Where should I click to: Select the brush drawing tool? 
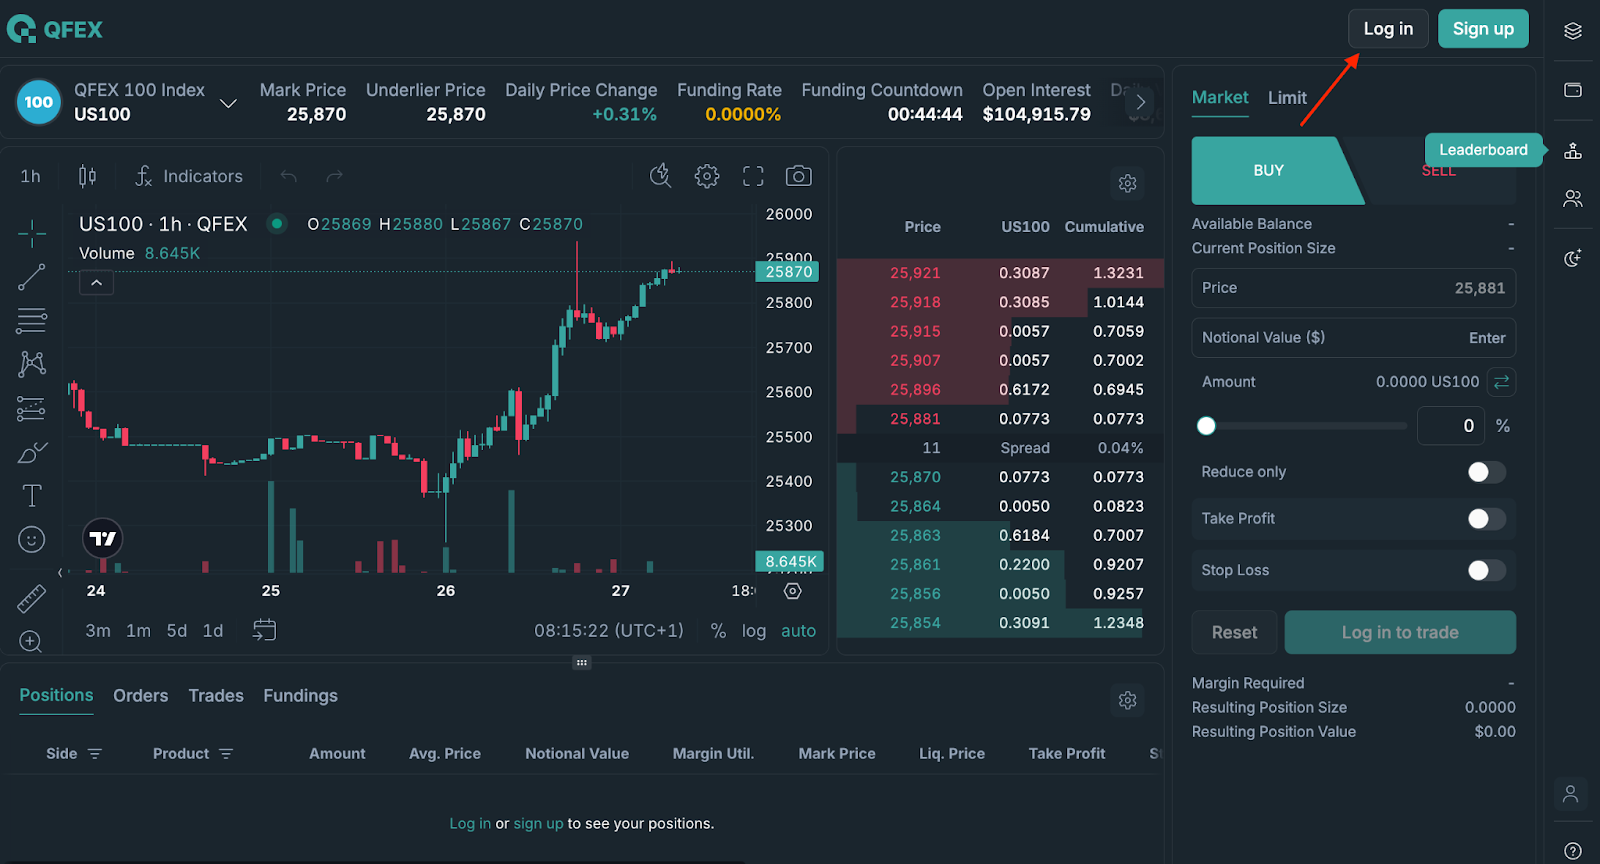(32, 453)
